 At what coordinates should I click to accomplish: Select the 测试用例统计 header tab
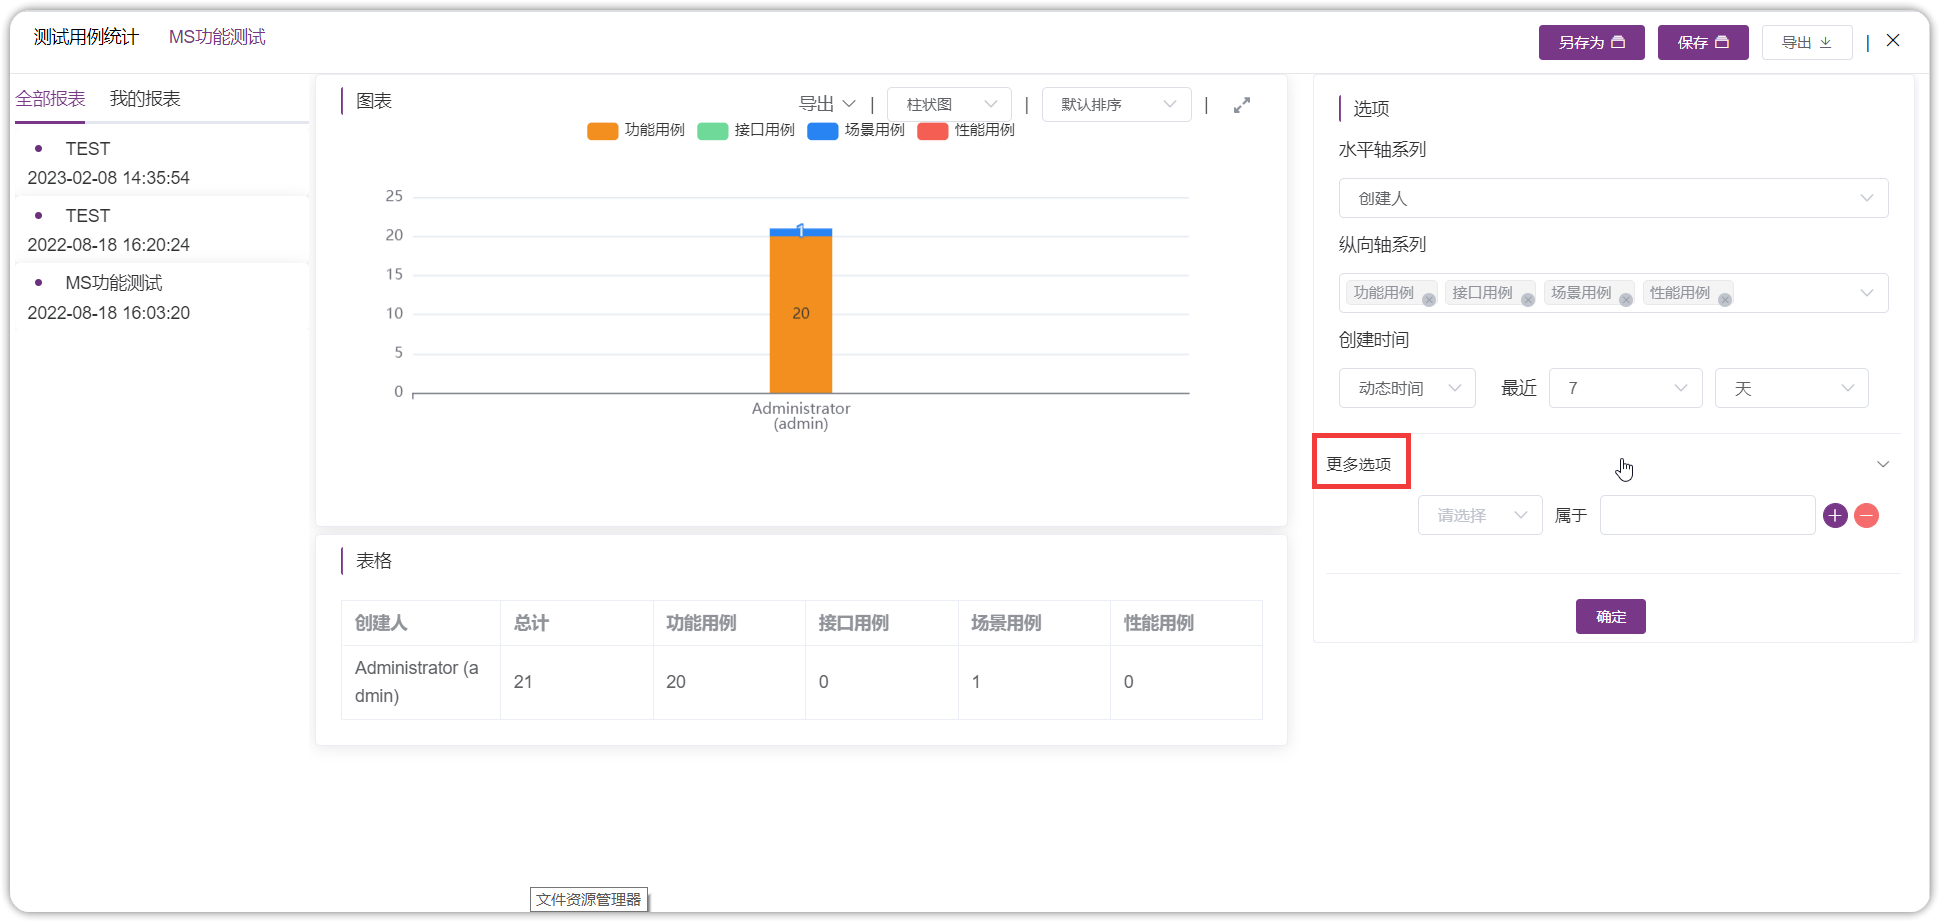86,37
